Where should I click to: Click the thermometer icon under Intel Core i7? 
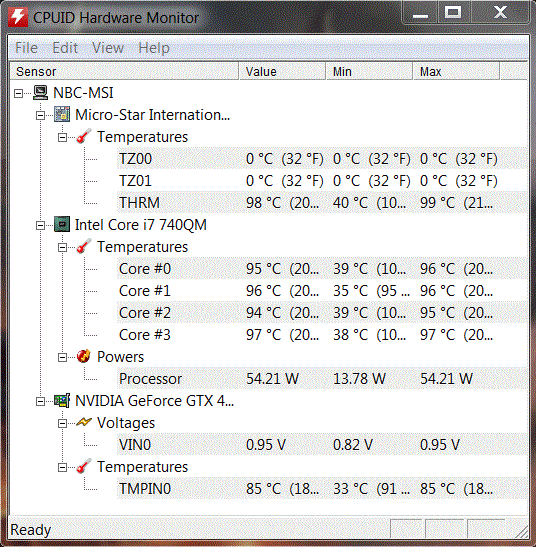[84, 246]
